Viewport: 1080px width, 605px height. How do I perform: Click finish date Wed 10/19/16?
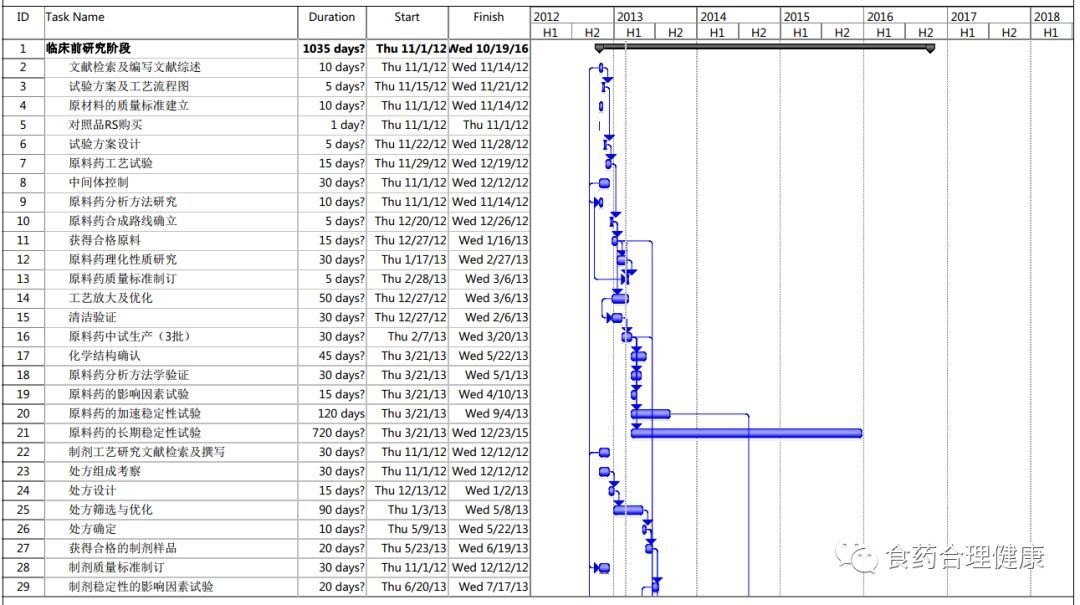488,49
